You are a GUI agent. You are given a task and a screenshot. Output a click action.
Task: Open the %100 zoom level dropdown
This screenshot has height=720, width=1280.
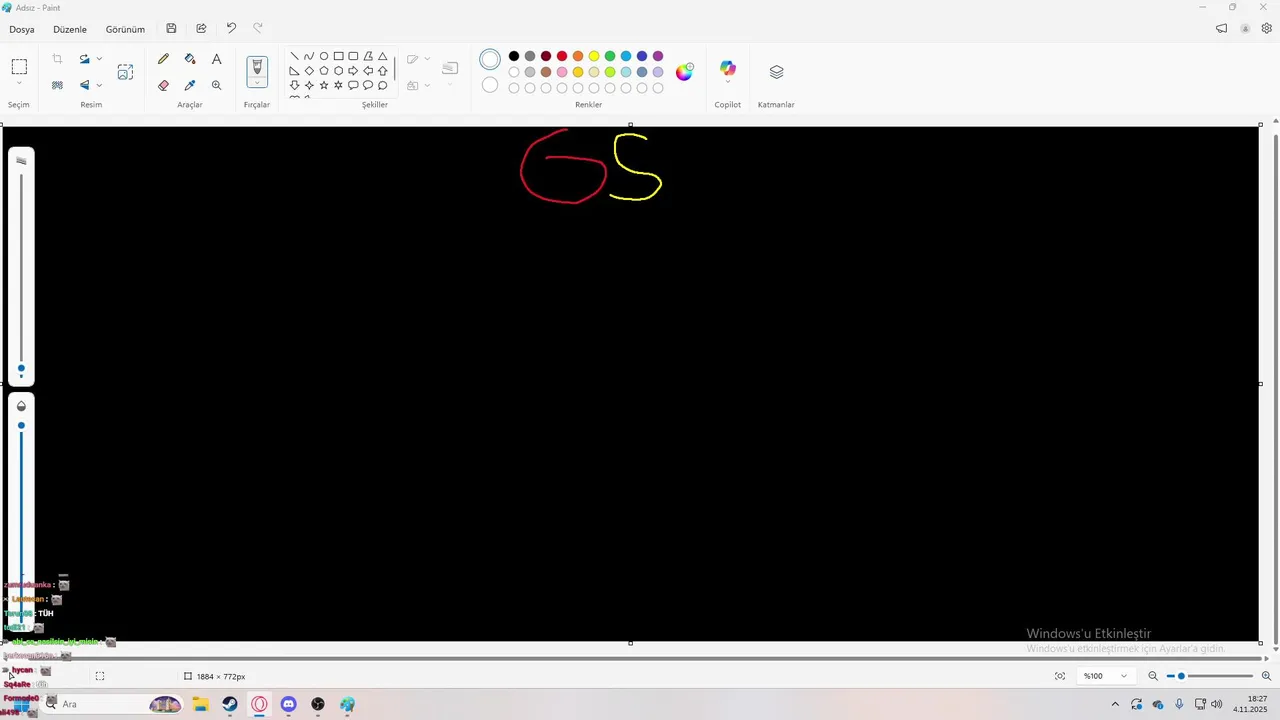pos(1105,676)
